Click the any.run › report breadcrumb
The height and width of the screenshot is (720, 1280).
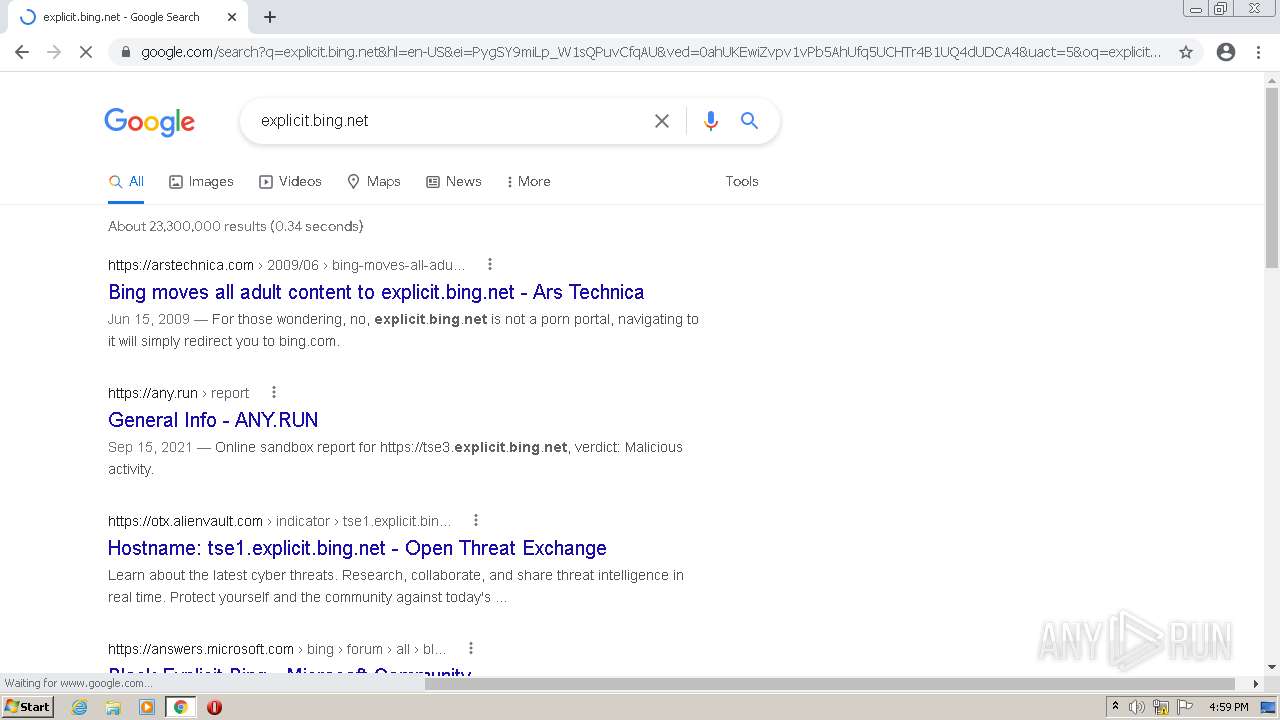coord(178,393)
